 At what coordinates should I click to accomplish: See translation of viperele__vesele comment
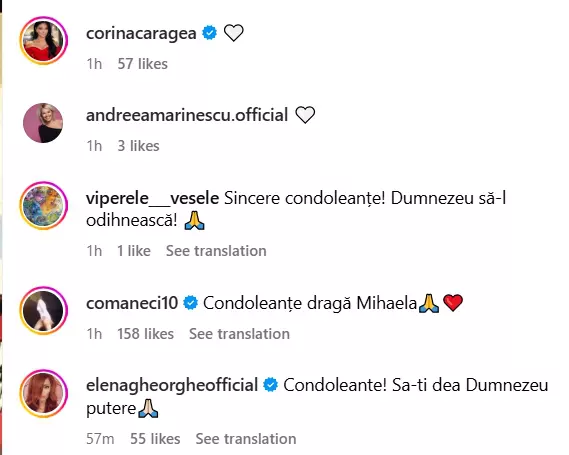216,251
